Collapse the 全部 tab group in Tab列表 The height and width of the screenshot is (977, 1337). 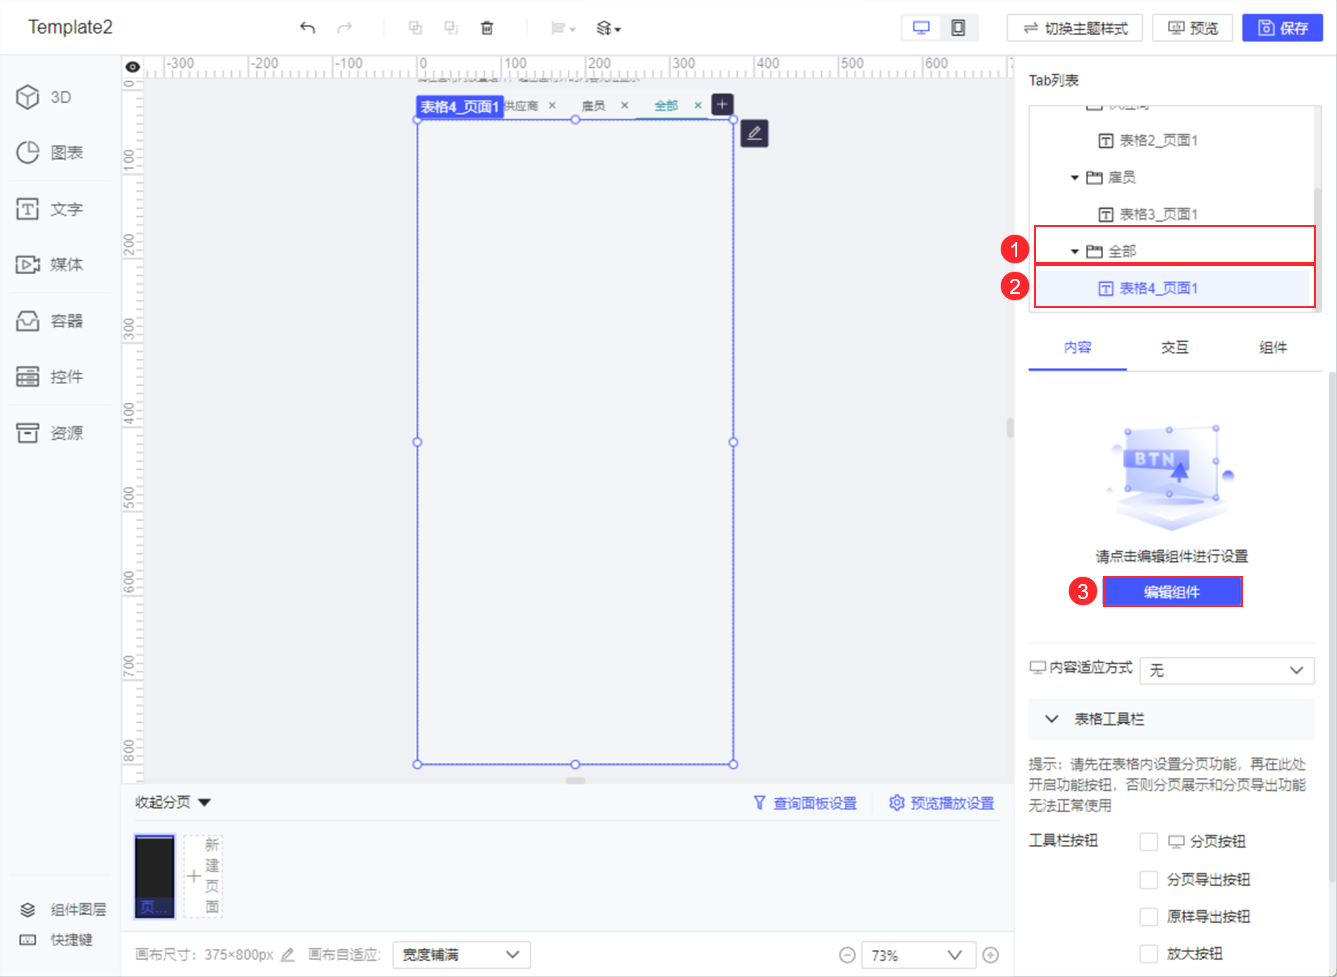[1076, 251]
